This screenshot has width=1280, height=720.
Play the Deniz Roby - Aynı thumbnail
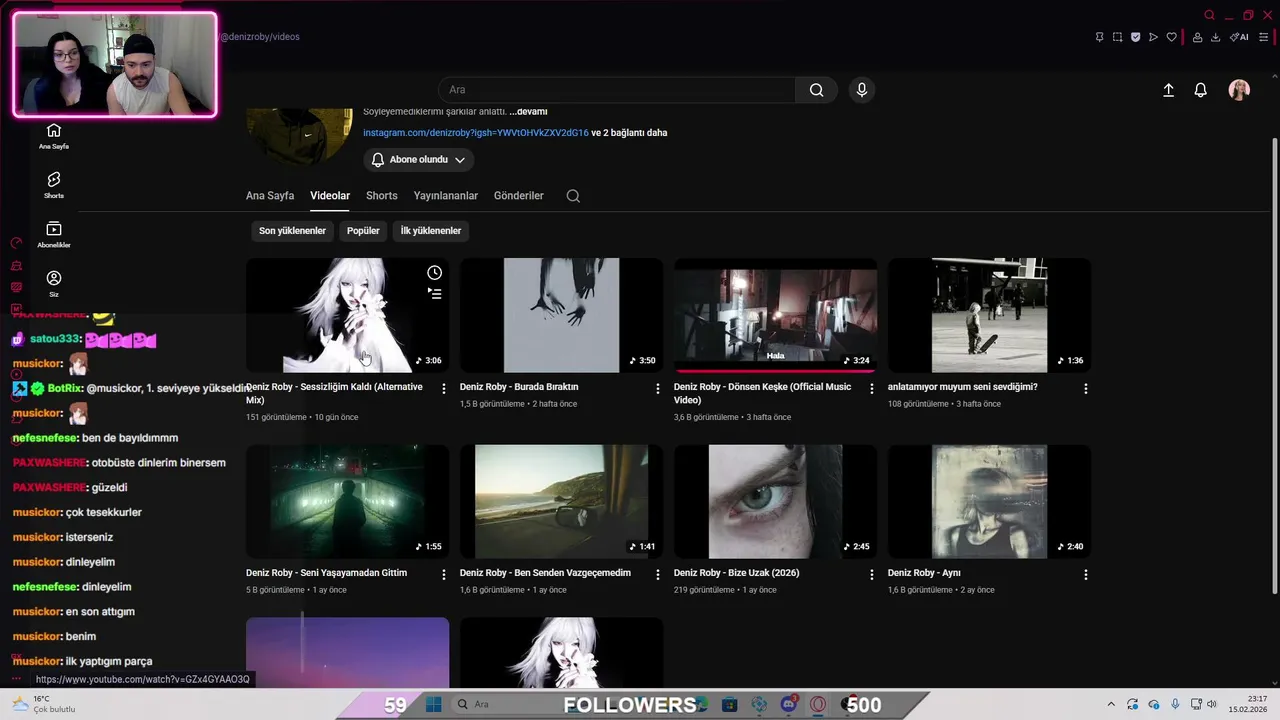point(990,501)
